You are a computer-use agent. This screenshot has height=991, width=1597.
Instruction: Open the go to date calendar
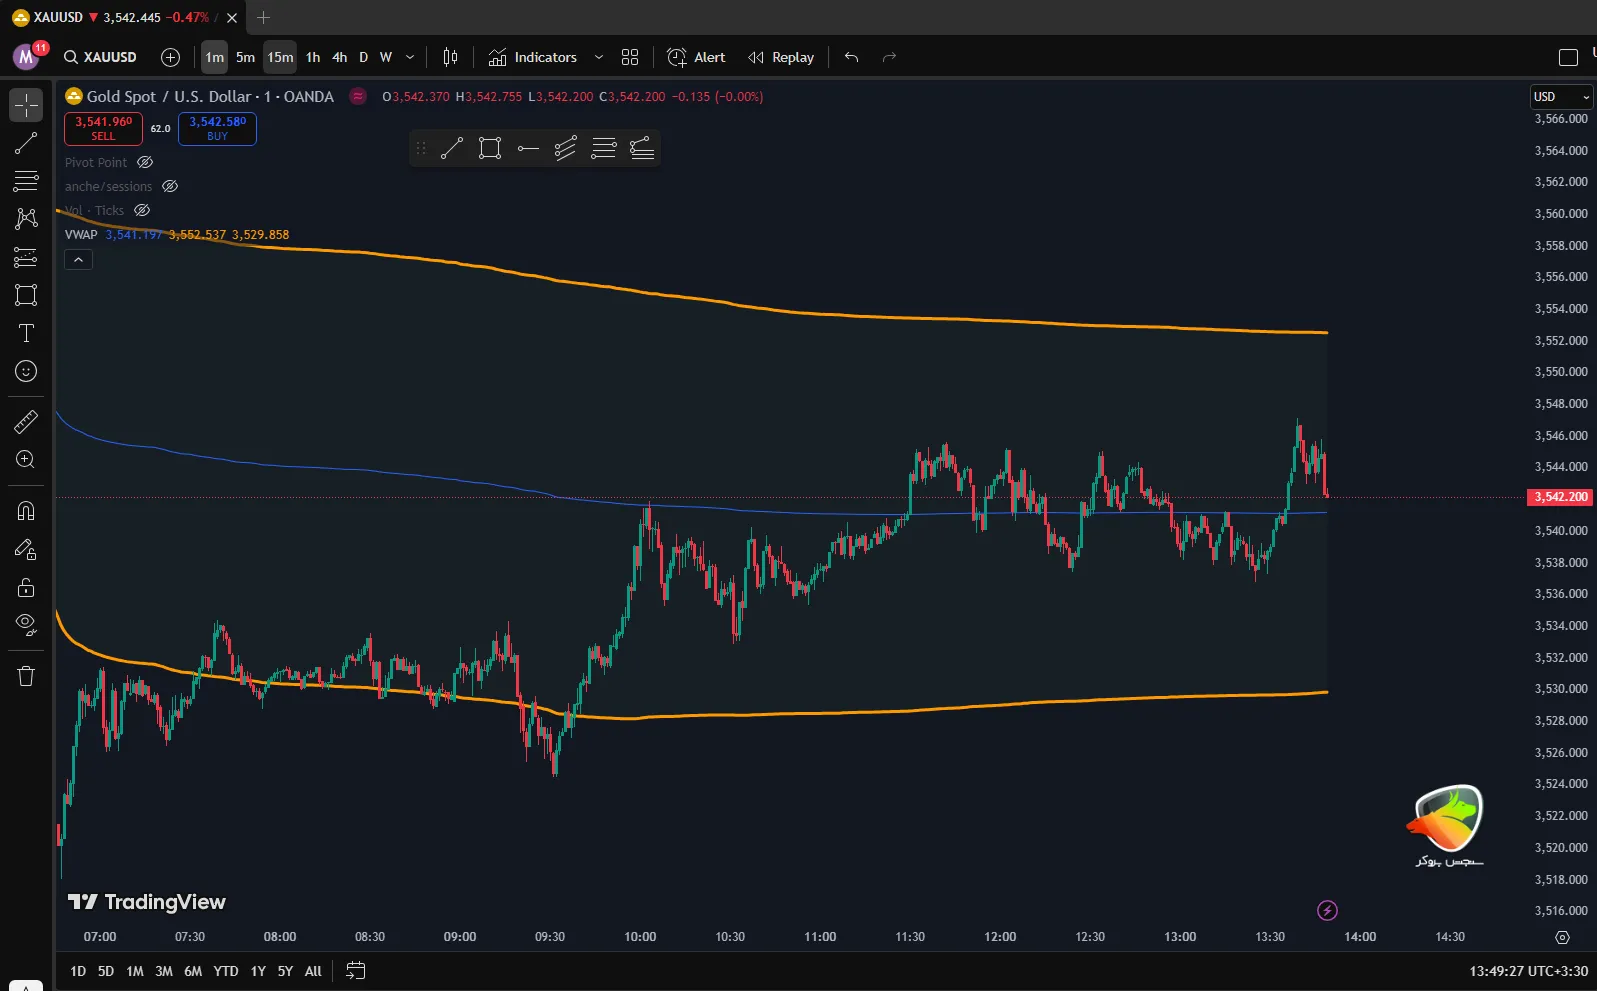(356, 971)
